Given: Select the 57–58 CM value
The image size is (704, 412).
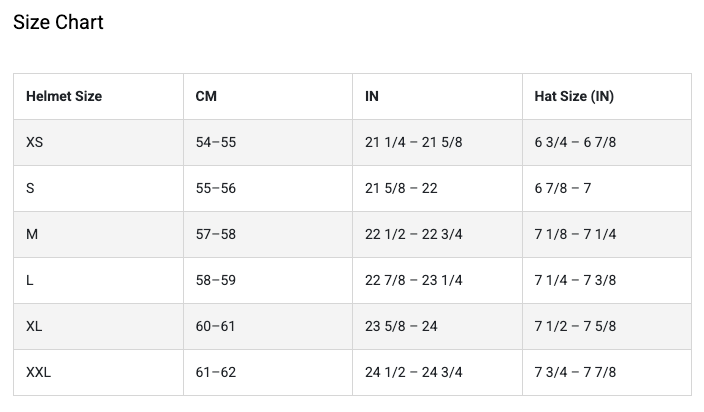Looking at the screenshot, I should (216, 234).
